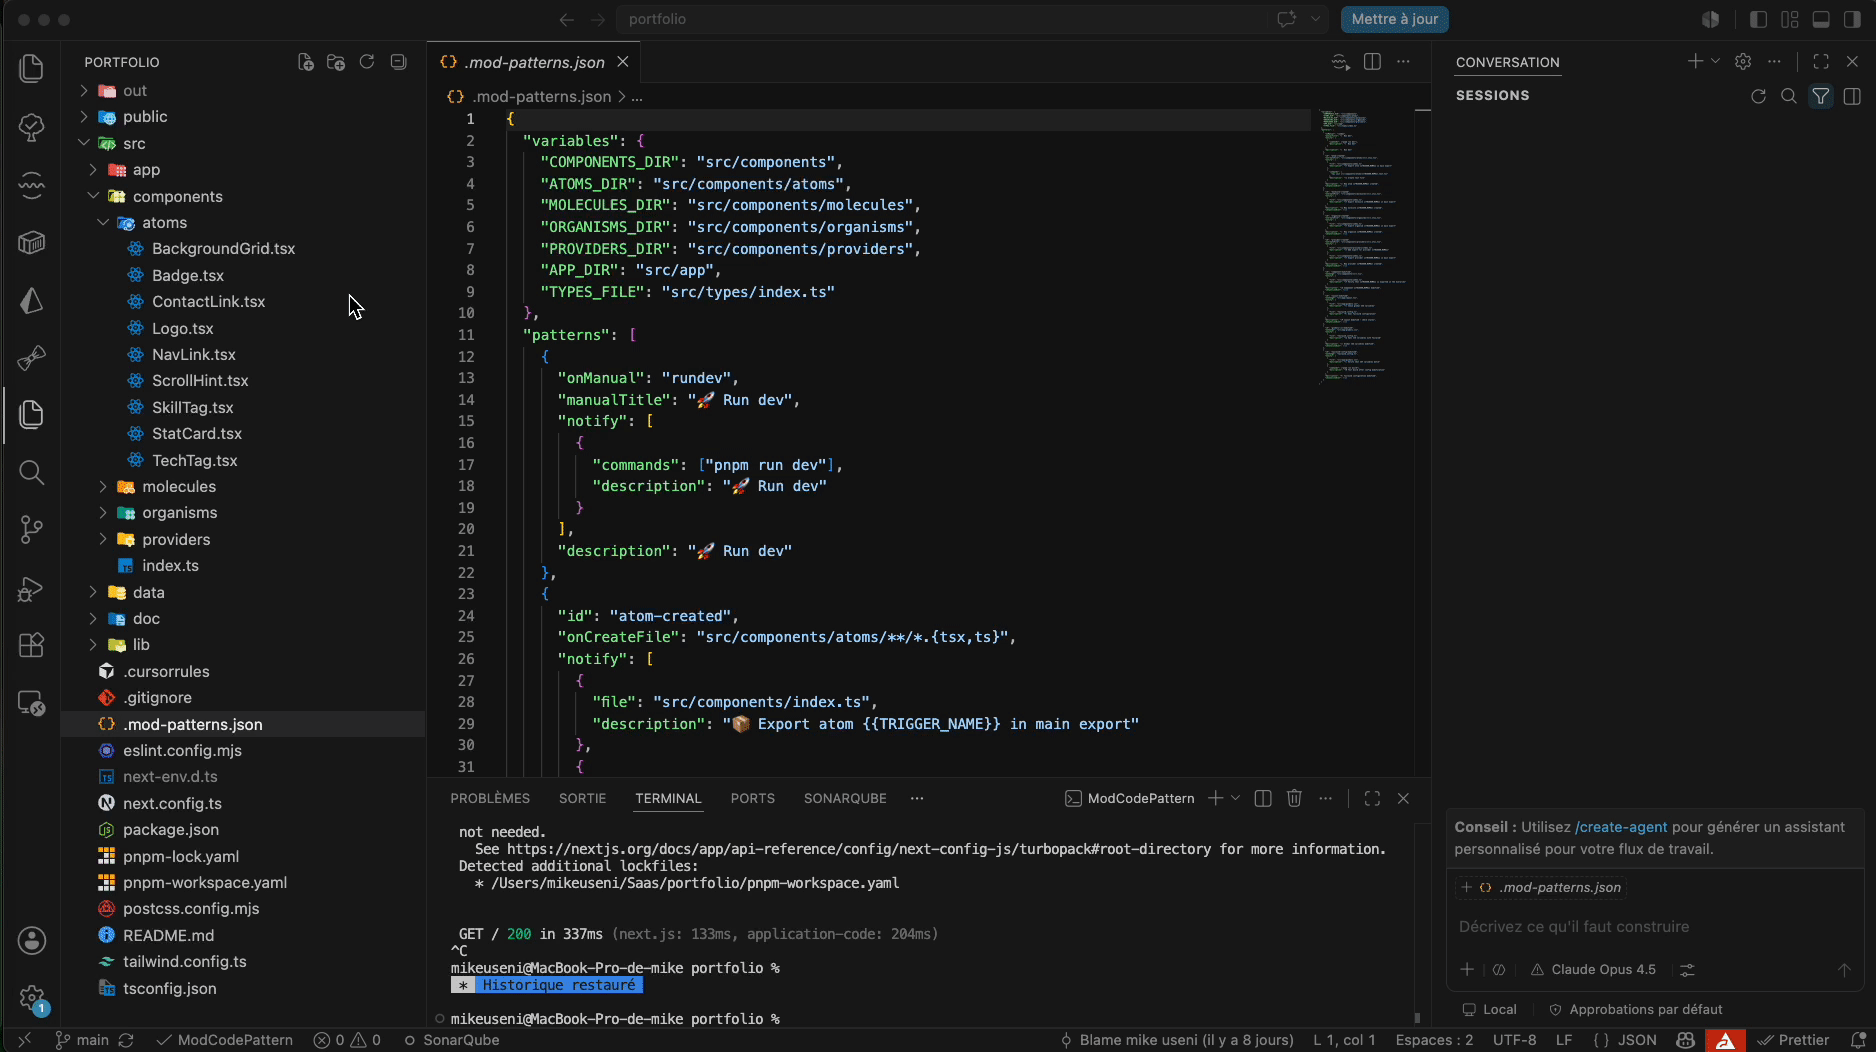The width and height of the screenshot is (1876, 1052).
Task: Maximize the Conversation panel
Action: pyautogui.click(x=1821, y=62)
